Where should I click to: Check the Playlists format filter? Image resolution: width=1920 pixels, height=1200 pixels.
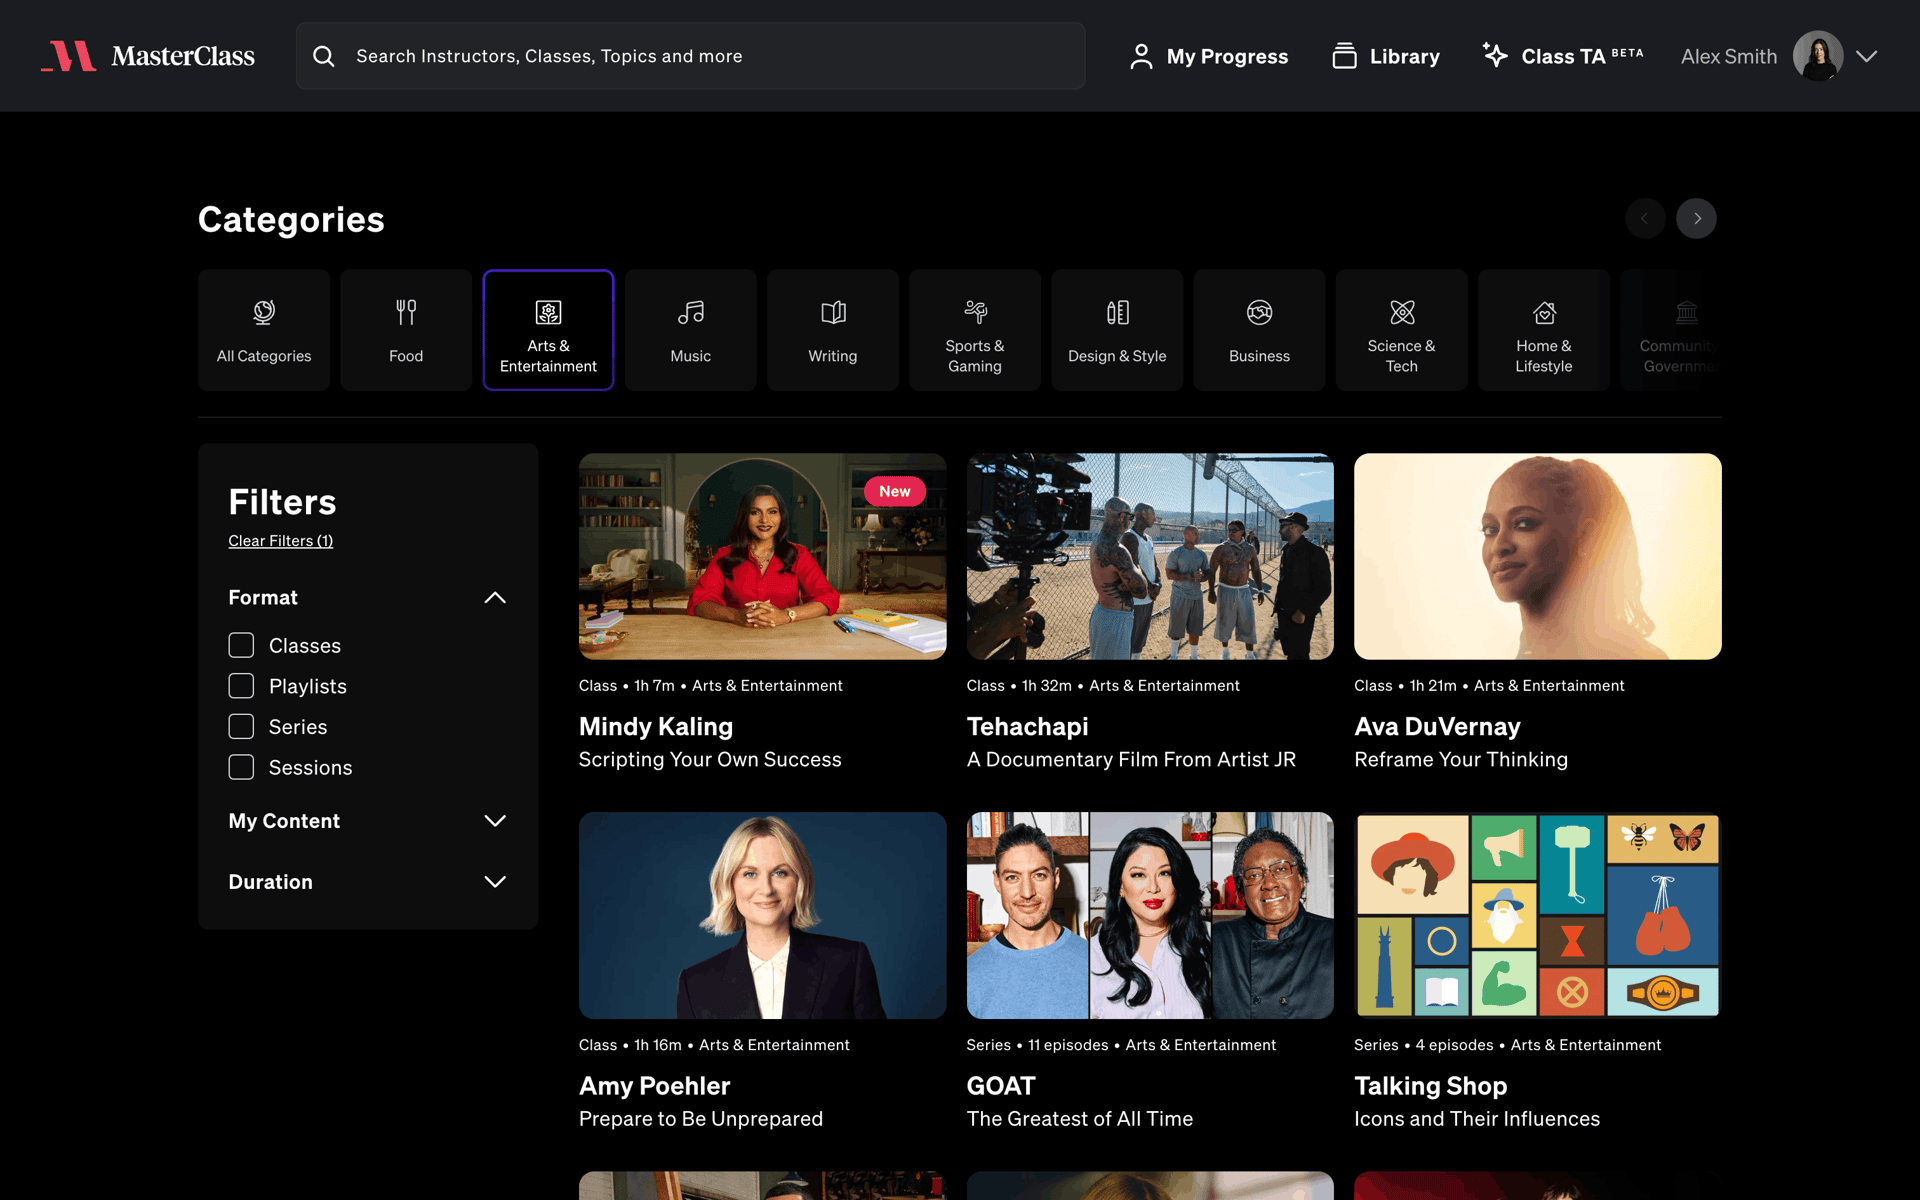point(241,686)
